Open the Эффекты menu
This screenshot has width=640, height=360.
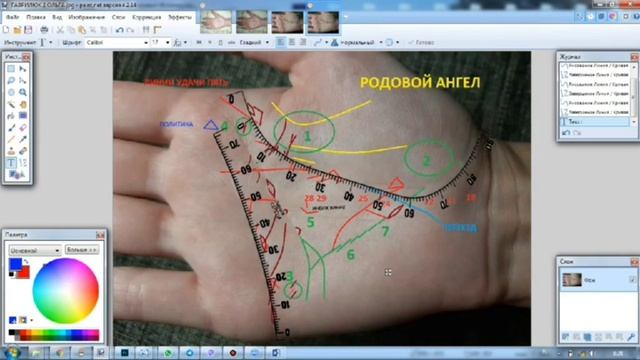coord(180,17)
